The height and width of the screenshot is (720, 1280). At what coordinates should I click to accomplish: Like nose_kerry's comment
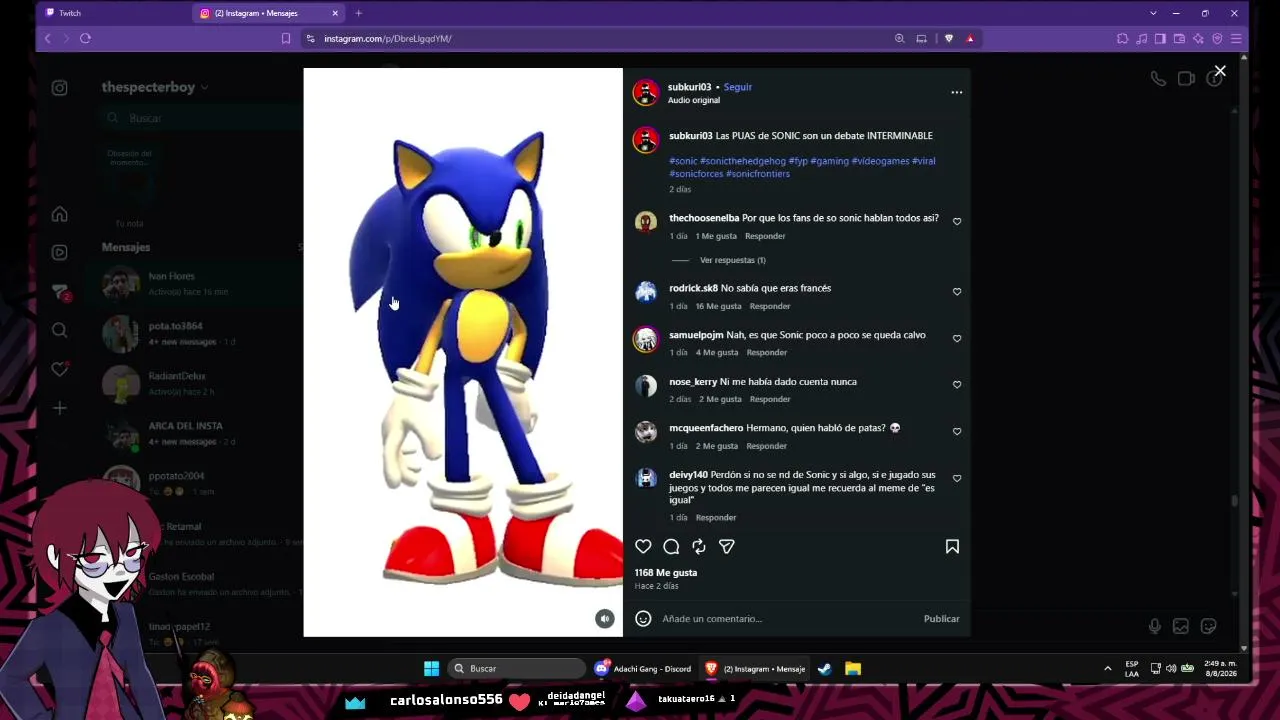957,385
